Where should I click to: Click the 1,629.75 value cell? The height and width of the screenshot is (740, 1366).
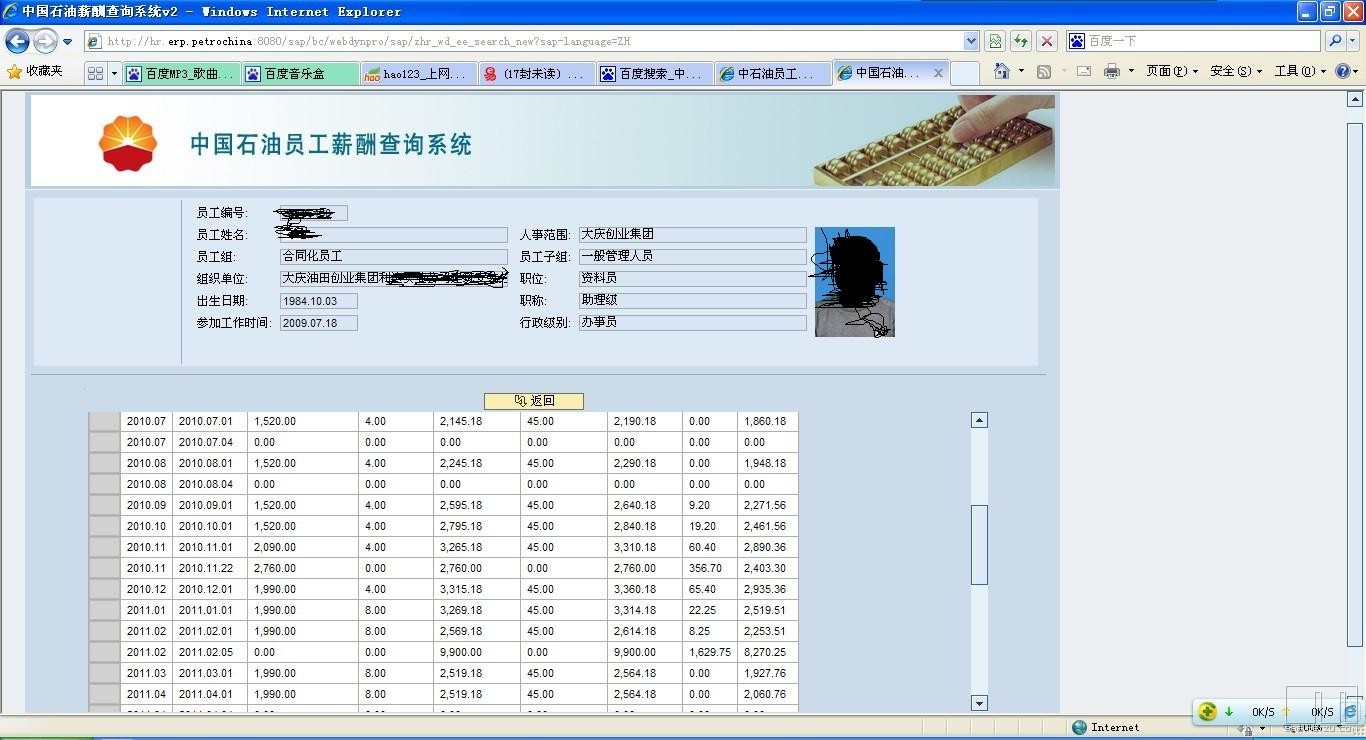pos(710,652)
